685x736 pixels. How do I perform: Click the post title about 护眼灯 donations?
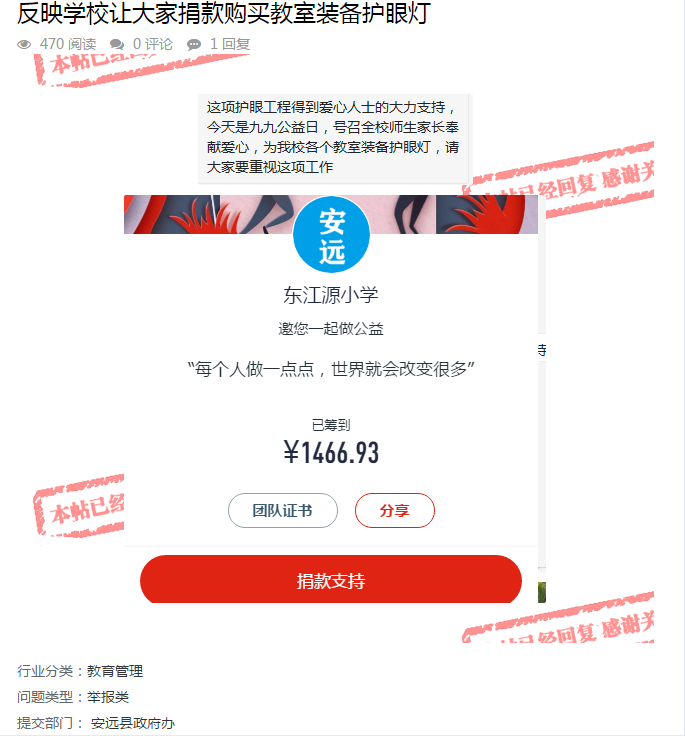223,13
